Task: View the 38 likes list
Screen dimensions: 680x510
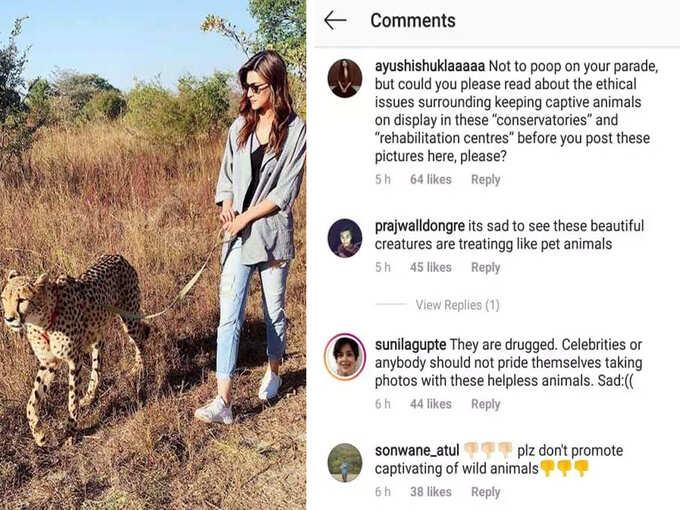Action: [x=431, y=492]
